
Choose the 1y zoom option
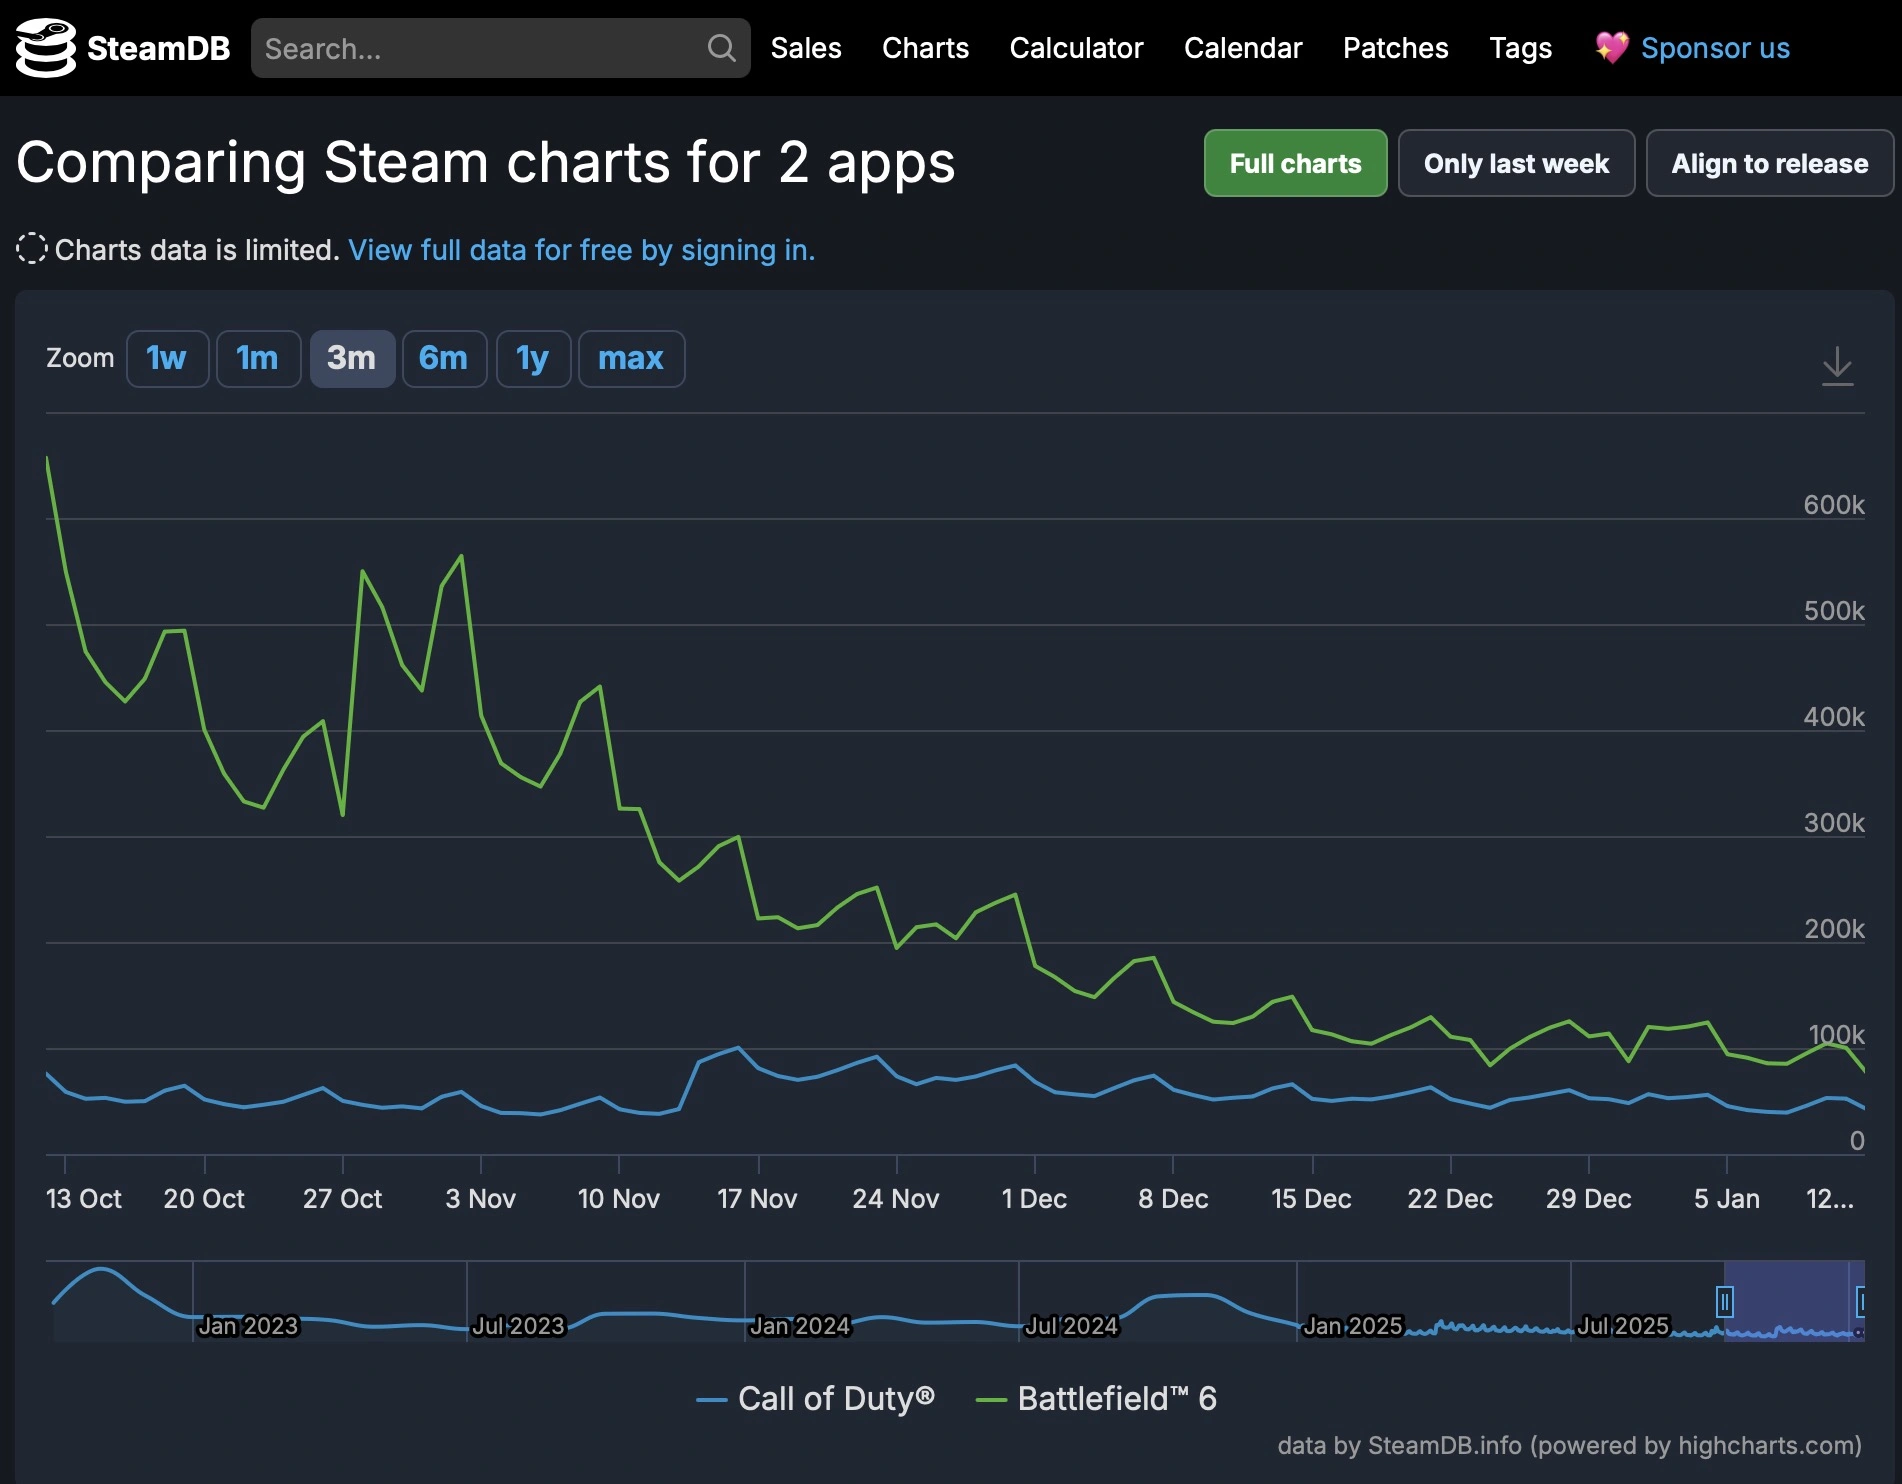coord(532,358)
